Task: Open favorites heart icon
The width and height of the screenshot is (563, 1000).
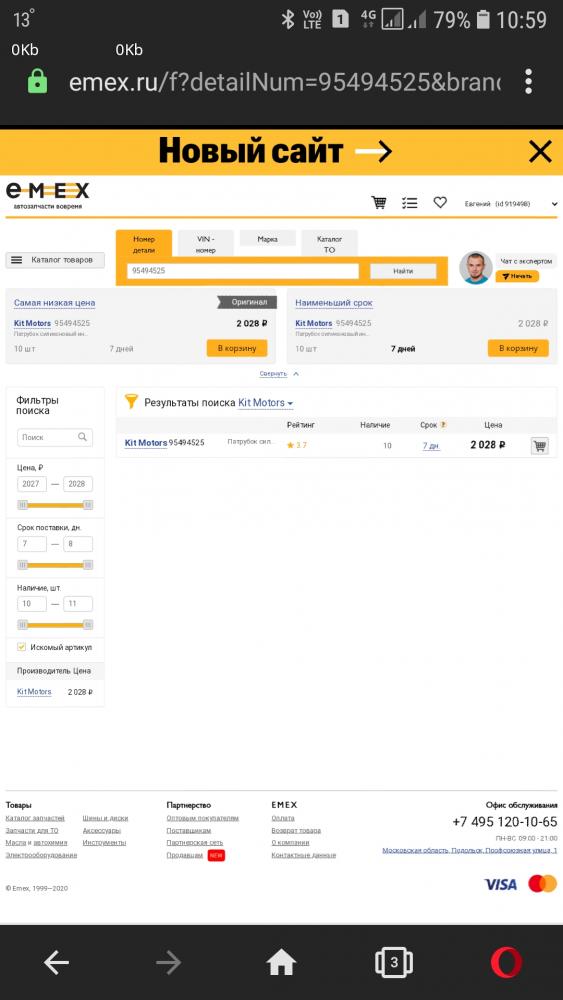Action: (440, 202)
